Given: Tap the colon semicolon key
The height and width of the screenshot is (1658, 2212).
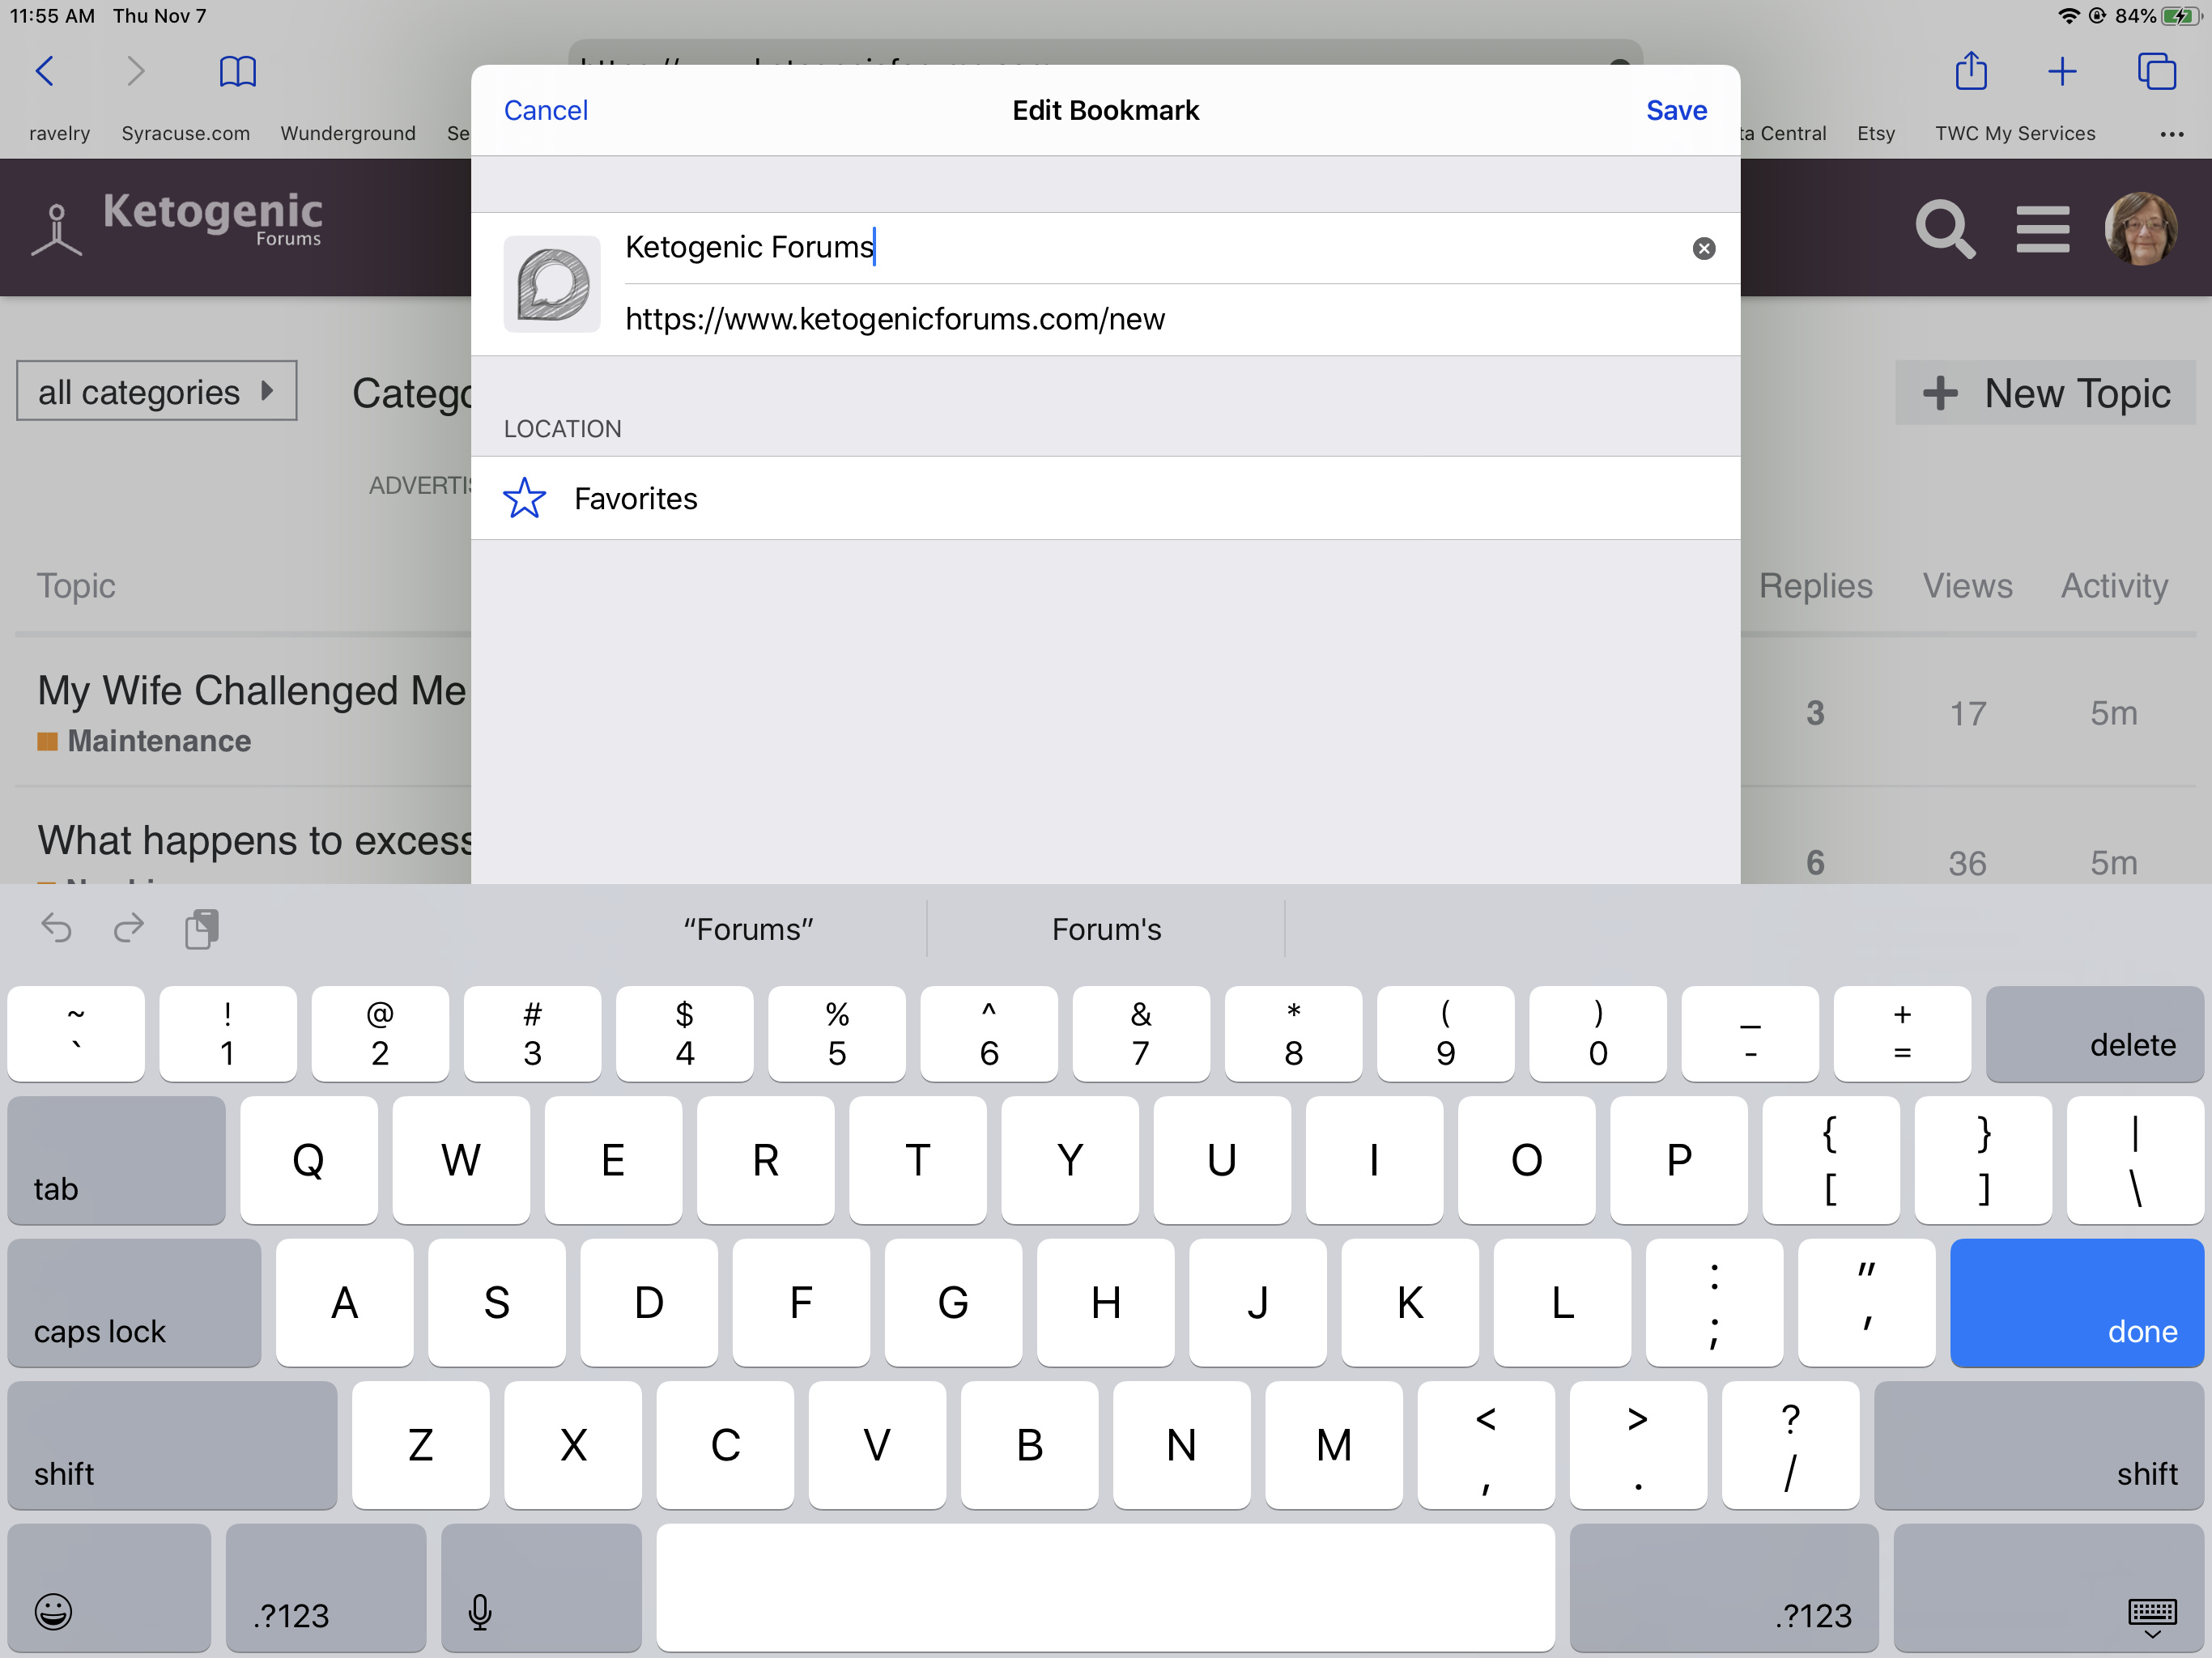Looking at the screenshot, I should tap(1714, 1302).
